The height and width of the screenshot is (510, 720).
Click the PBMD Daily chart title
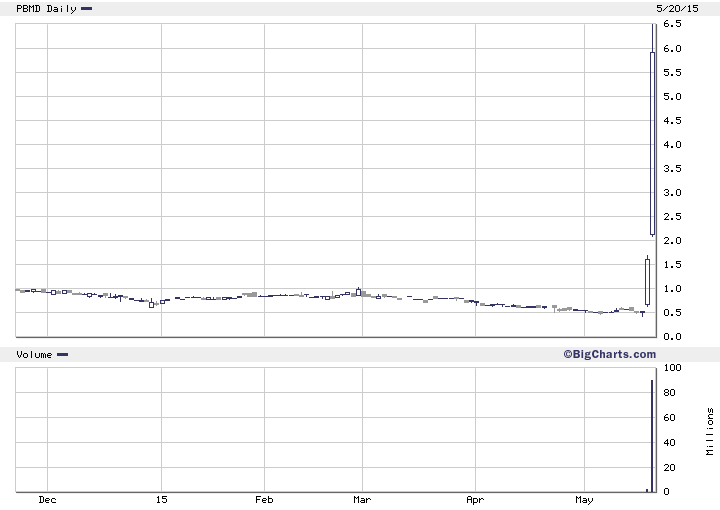(x=46, y=8)
